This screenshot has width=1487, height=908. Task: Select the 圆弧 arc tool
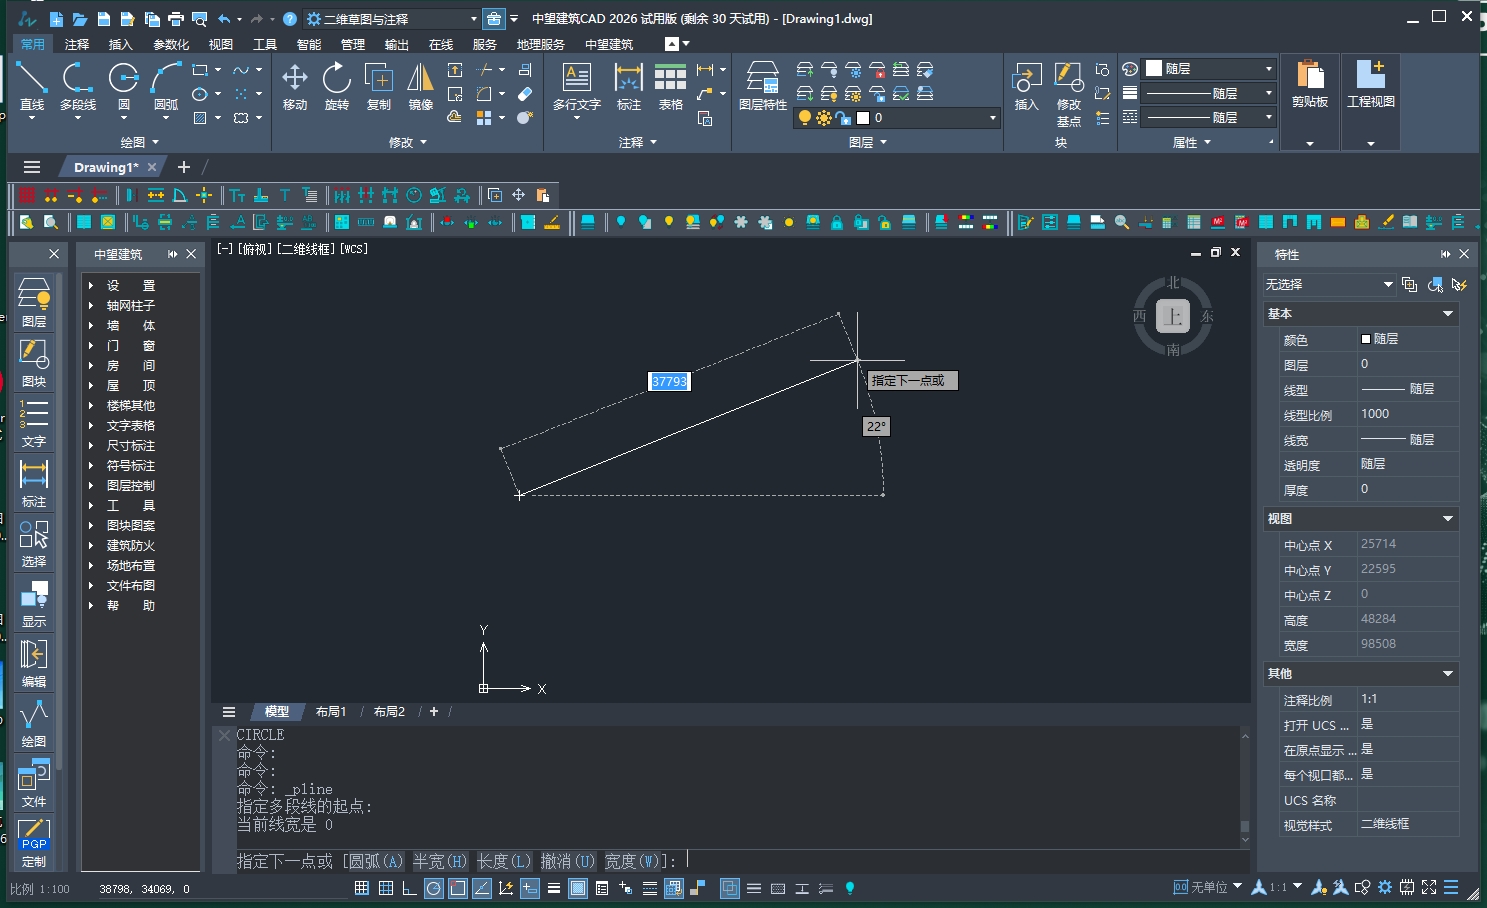click(166, 86)
